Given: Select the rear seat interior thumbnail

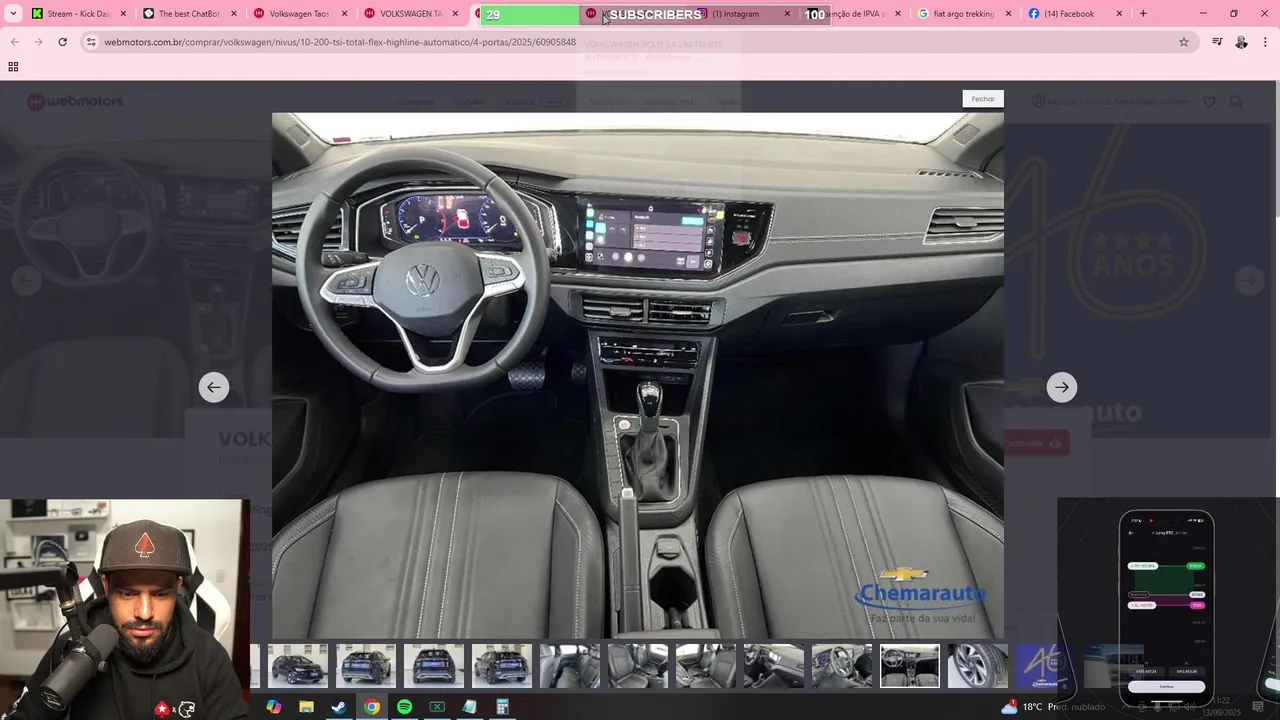Looking at the screenshot, I should pos(570,666).
